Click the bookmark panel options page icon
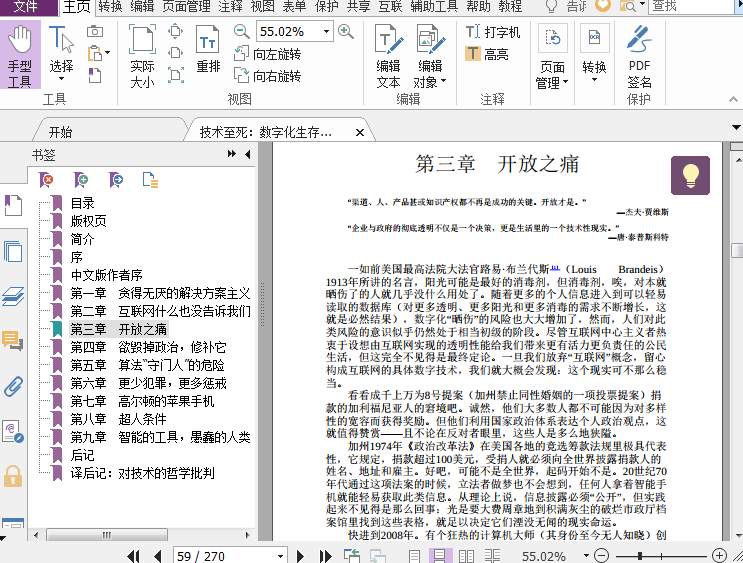This screenshot has width=743, height=563. click(150, 180)
